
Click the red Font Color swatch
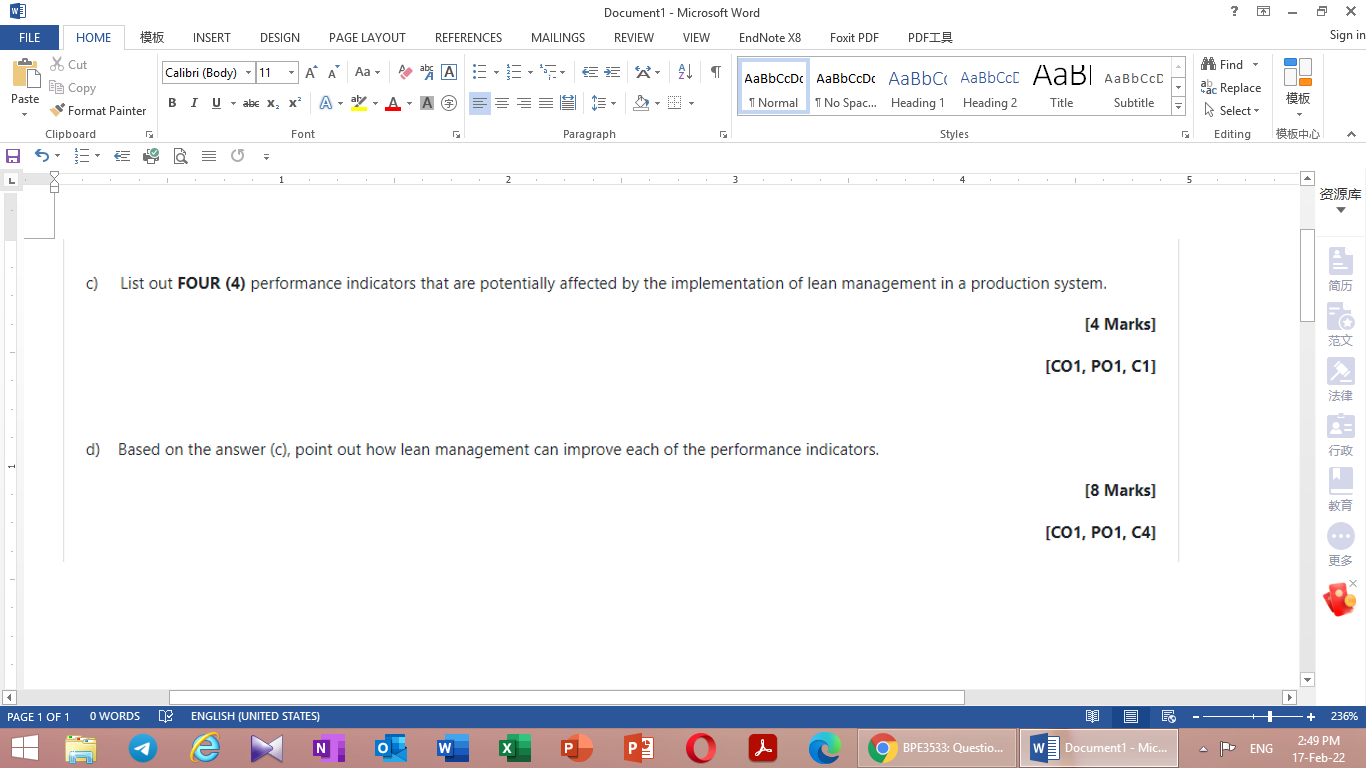[393, 103]
